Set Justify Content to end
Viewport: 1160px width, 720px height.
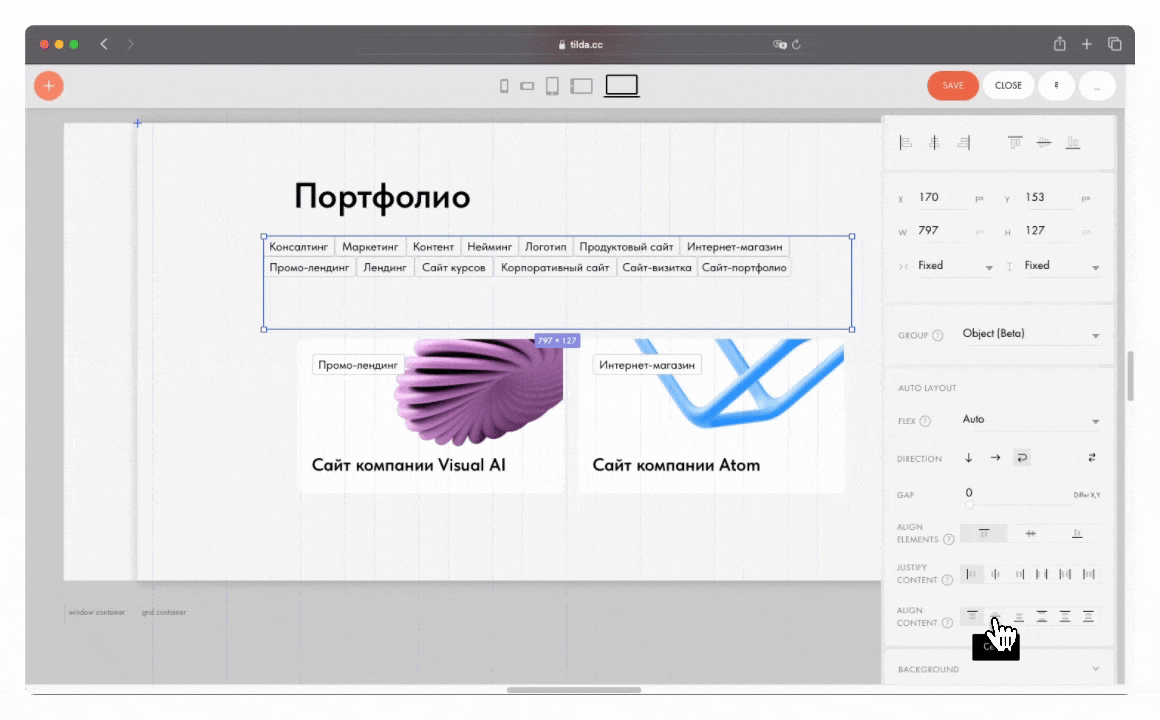(x=1019, y=574)
